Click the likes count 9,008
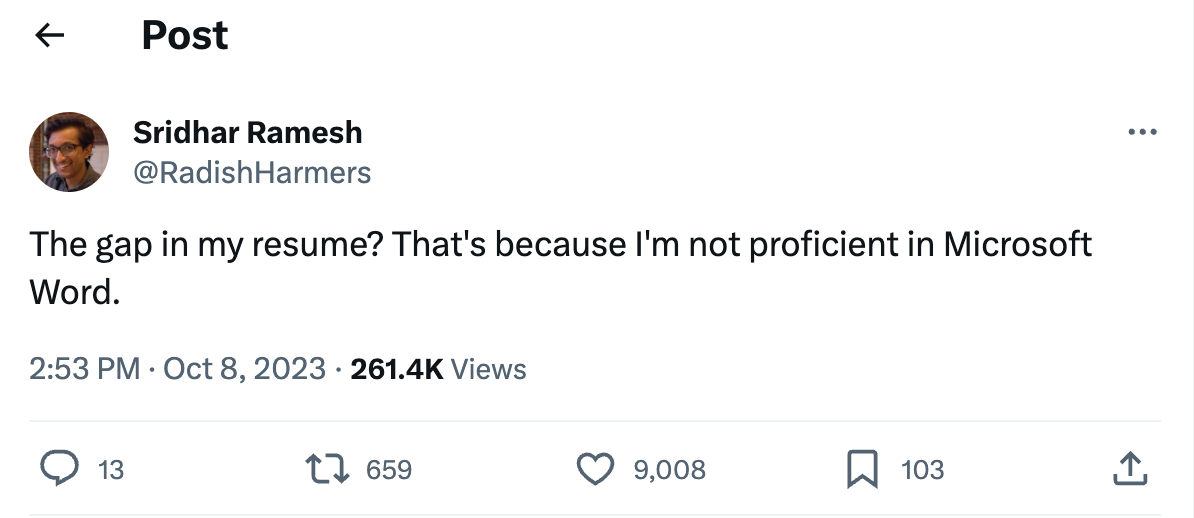This screenshot has width=1194, height=518. click(x=669, y=470)
